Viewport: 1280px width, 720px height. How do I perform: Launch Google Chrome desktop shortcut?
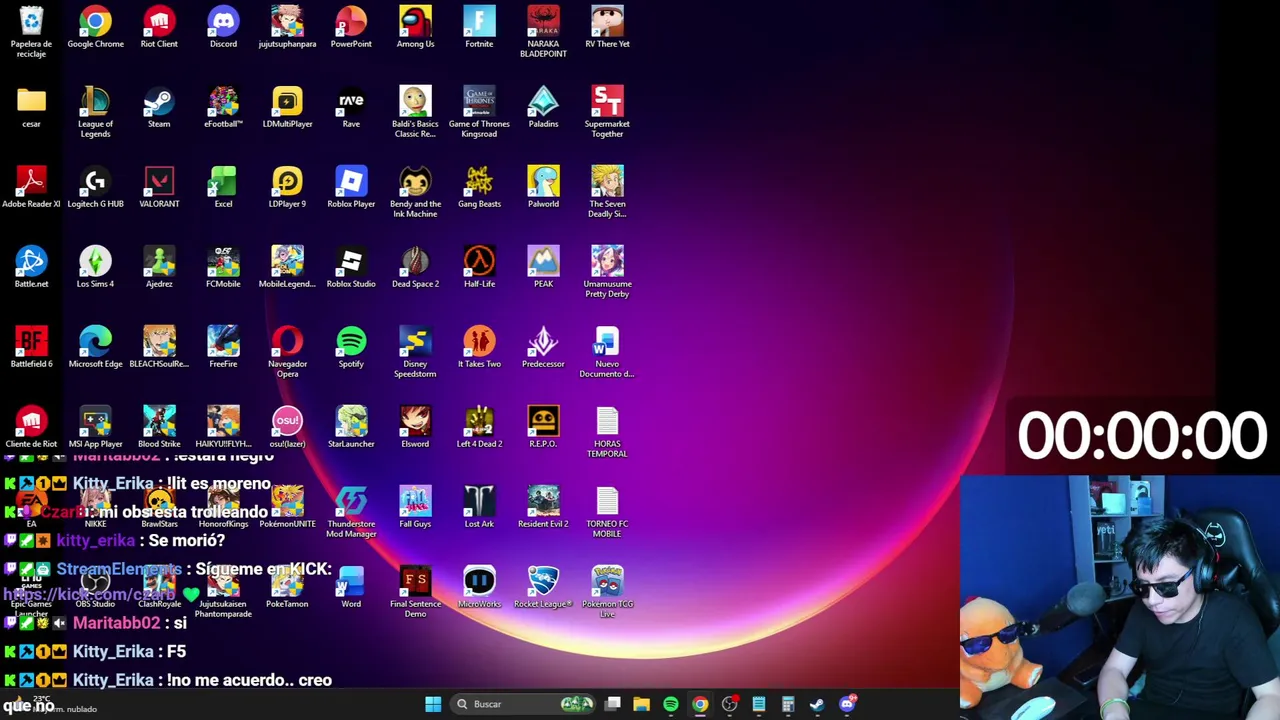pyautogui.click(x=95, y=27)
